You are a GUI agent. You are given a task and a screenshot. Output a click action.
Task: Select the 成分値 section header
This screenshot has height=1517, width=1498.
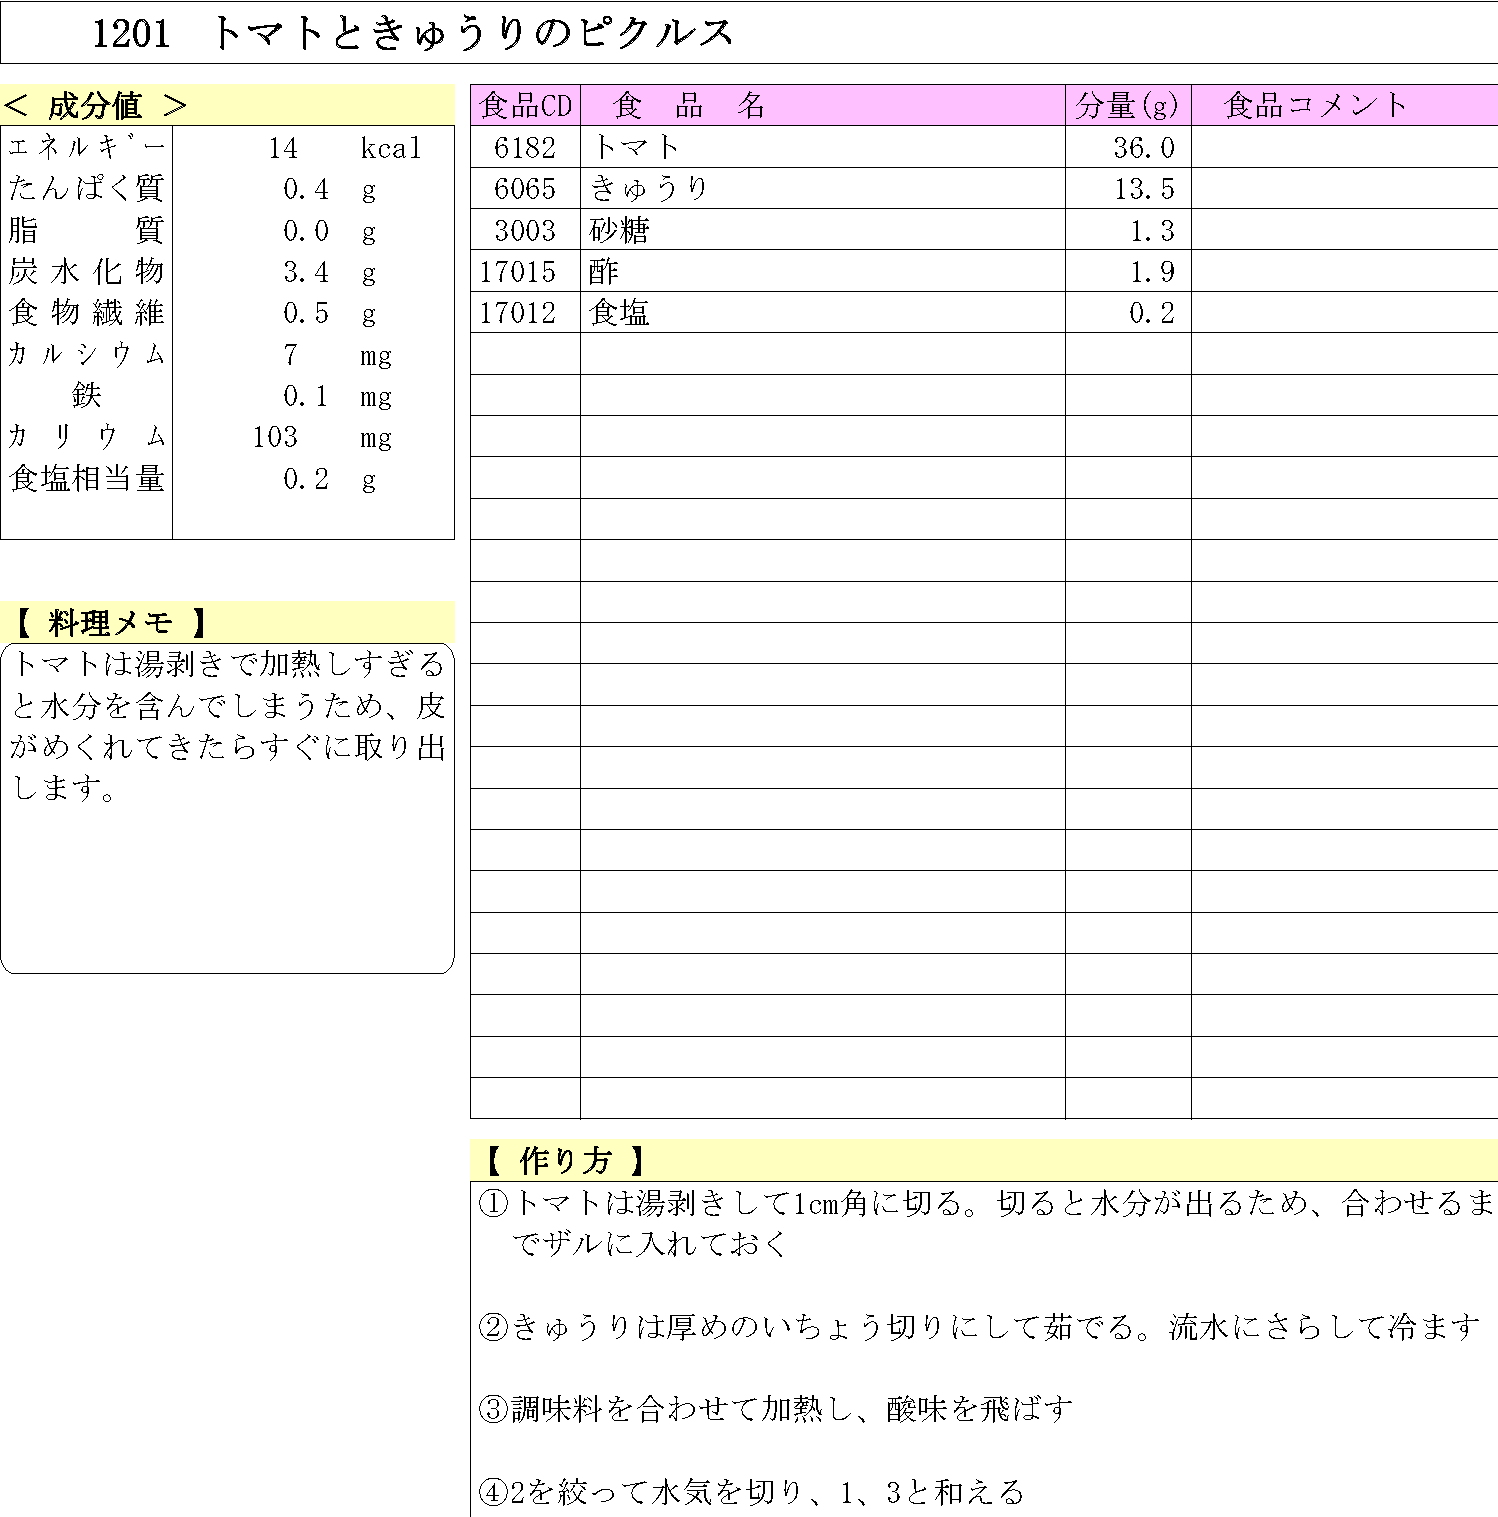[x=96, y=105]
